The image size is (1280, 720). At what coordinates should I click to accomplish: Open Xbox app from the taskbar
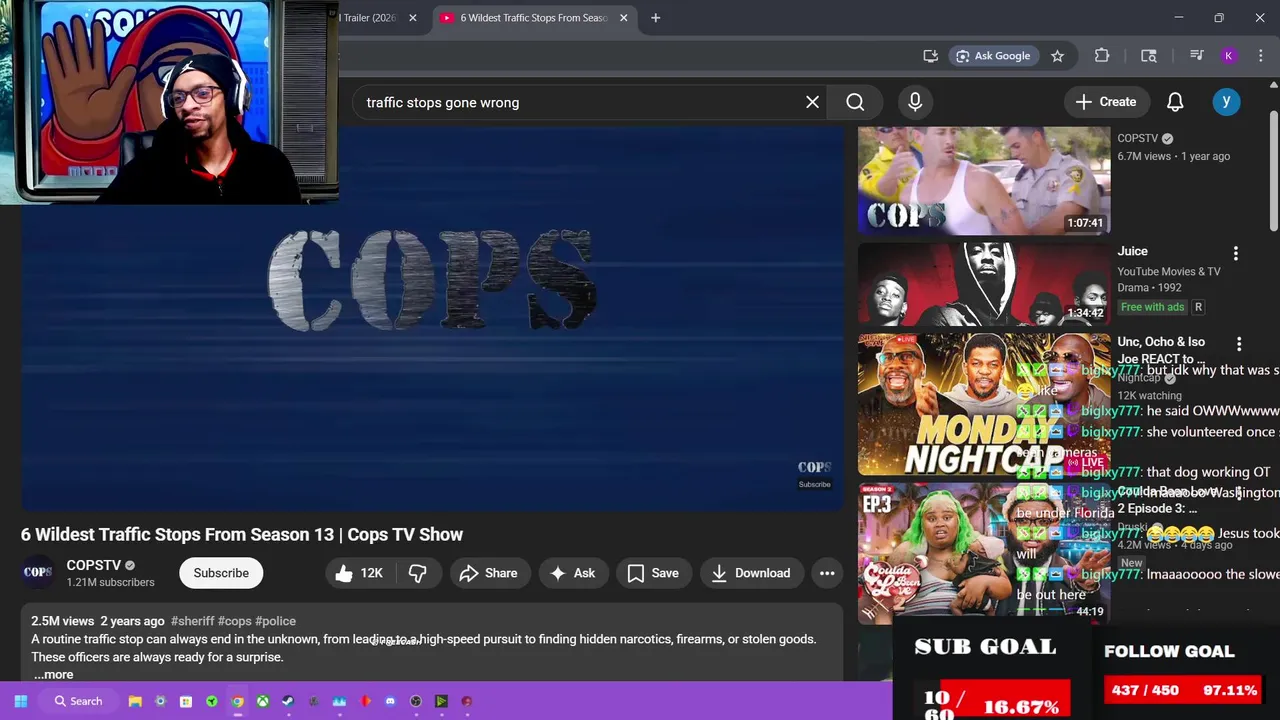coord(262,701)
